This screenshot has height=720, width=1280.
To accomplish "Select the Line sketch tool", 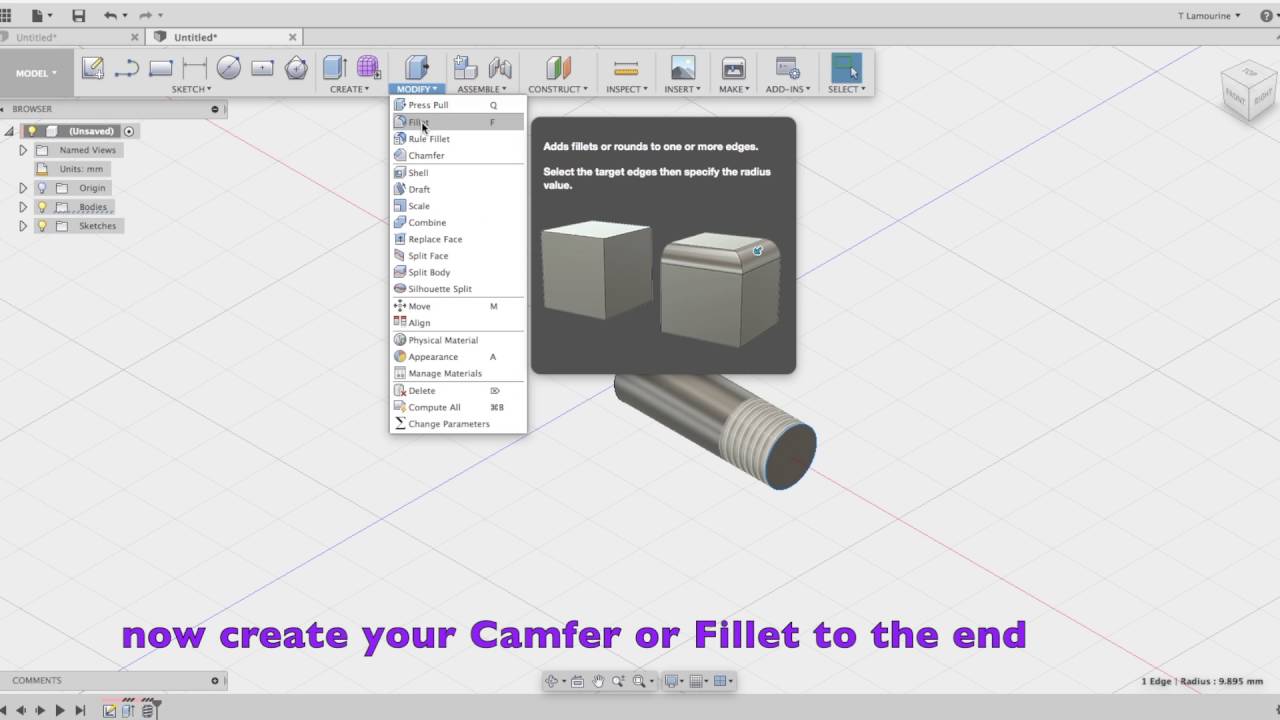I will (127, 68).
